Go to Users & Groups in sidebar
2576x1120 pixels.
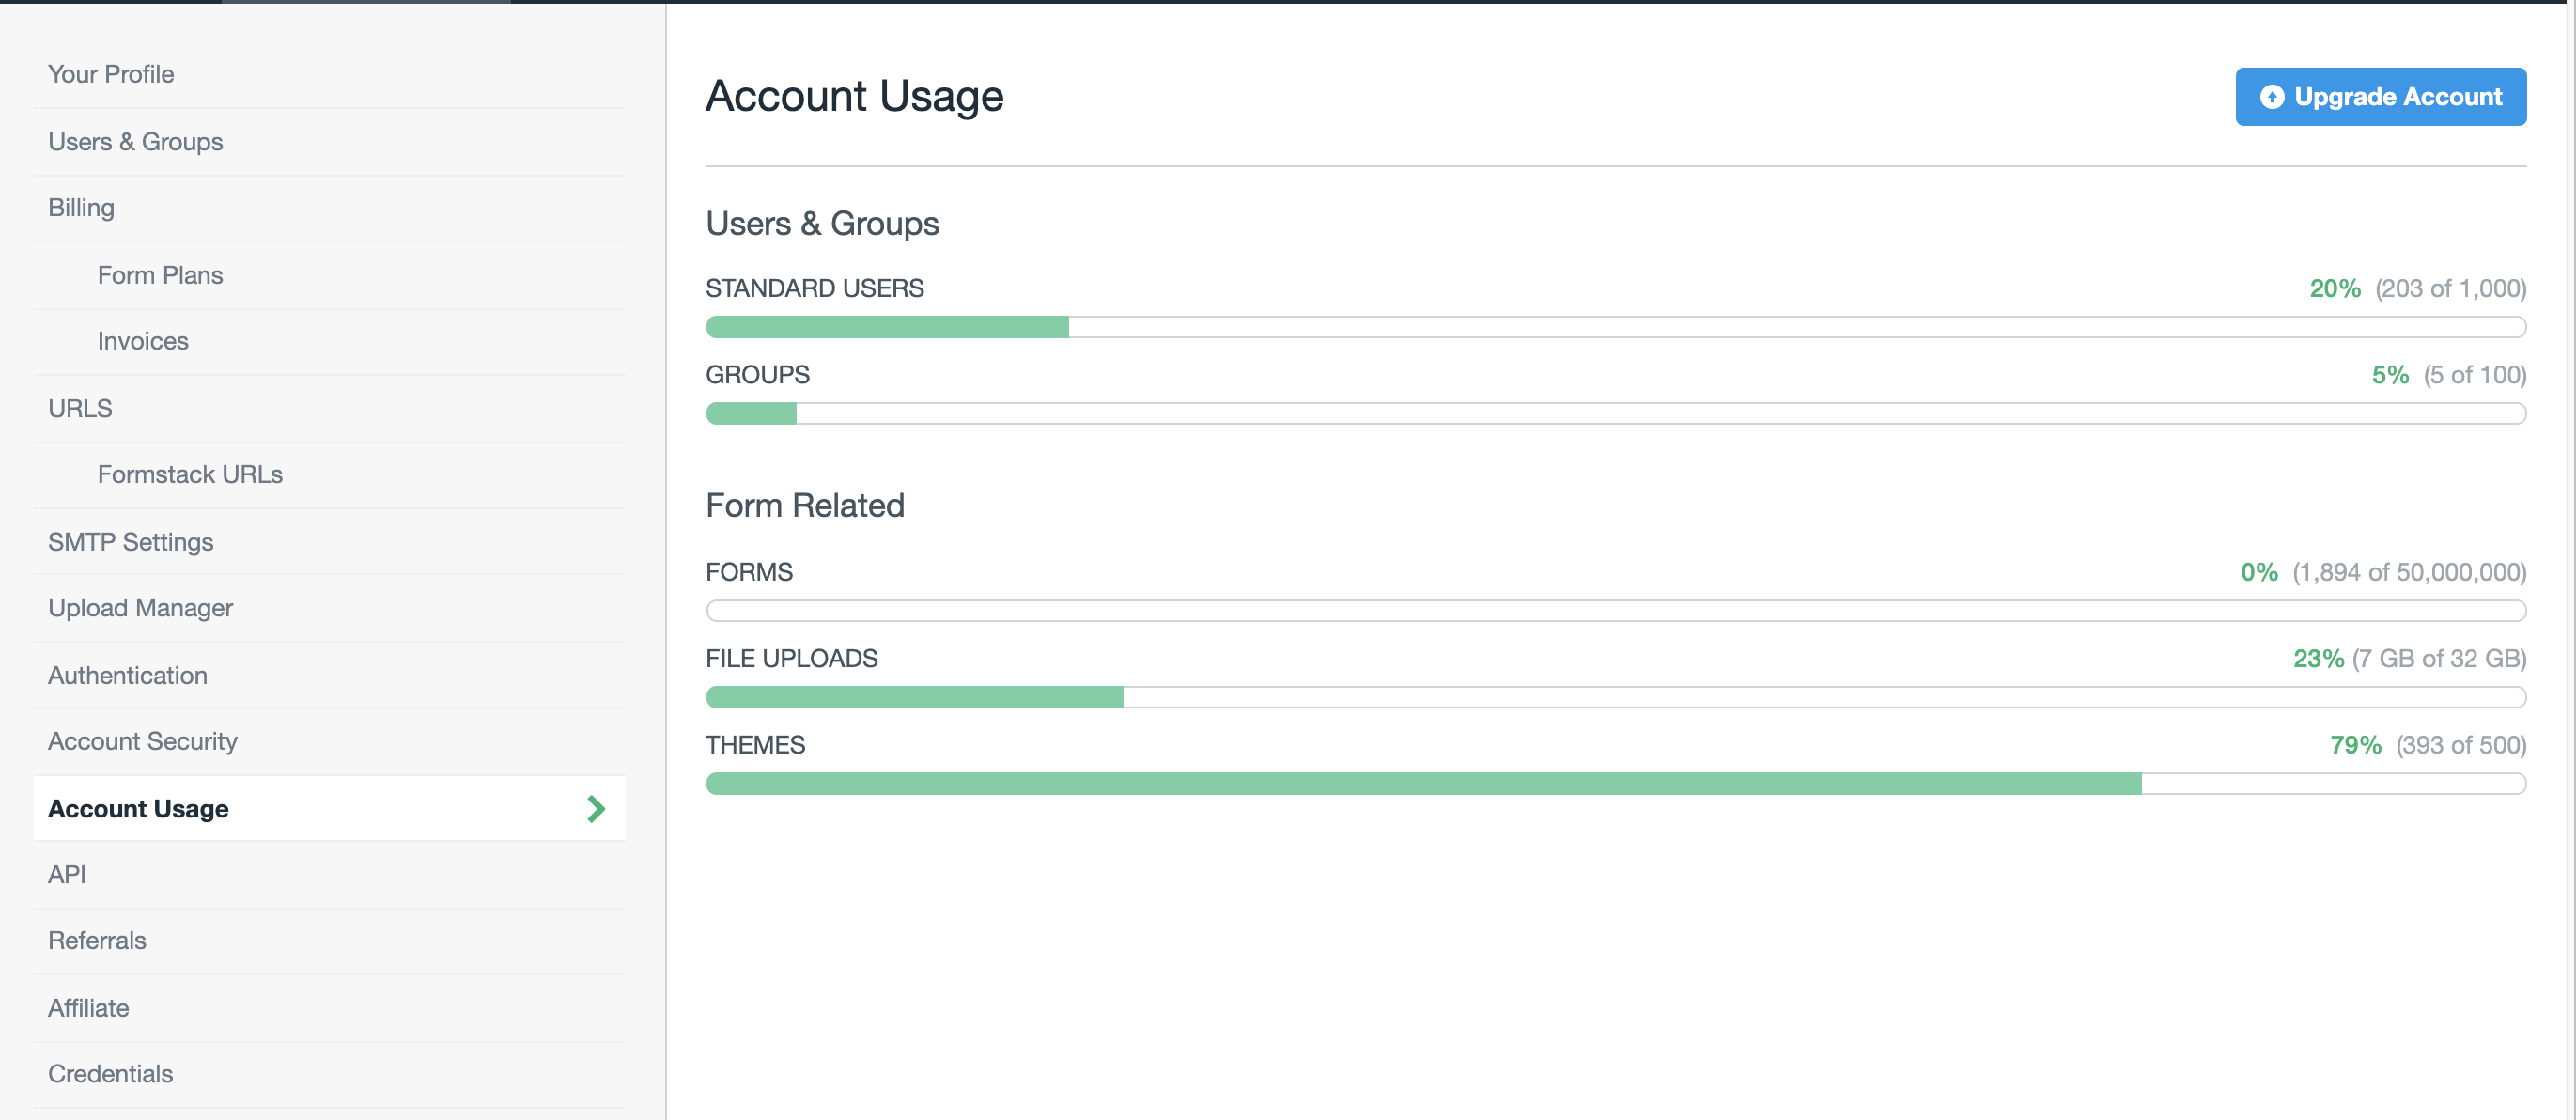(135, 142)
